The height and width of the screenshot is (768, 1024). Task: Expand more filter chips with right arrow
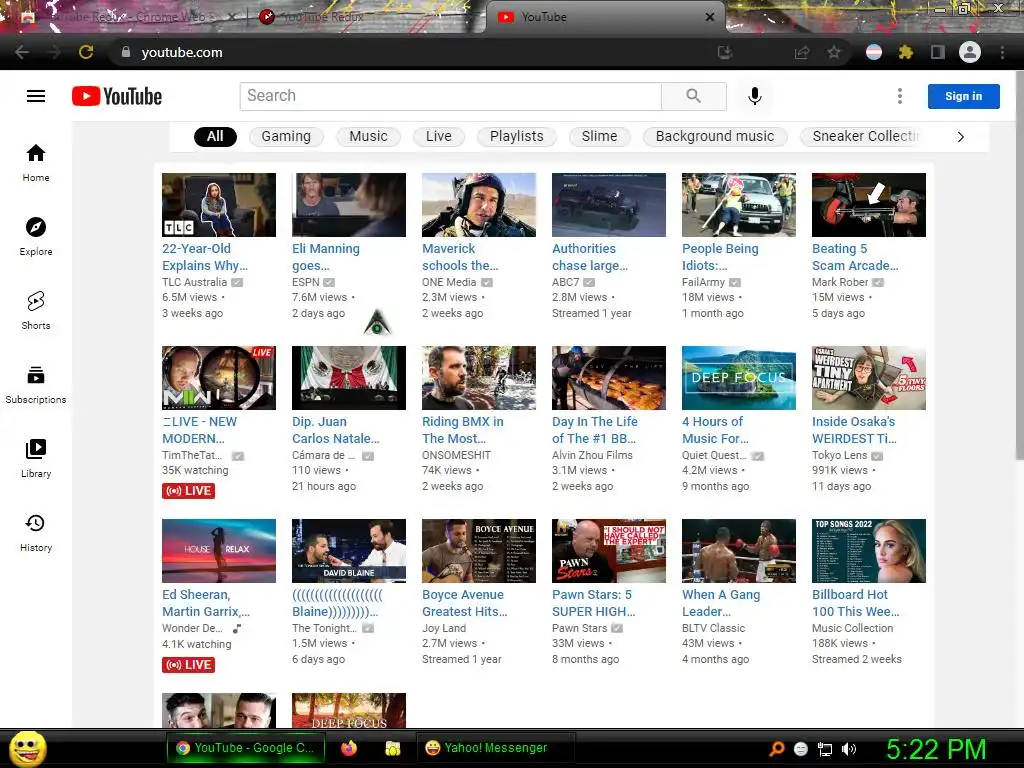pyautogui.click(x=960, y=137)
